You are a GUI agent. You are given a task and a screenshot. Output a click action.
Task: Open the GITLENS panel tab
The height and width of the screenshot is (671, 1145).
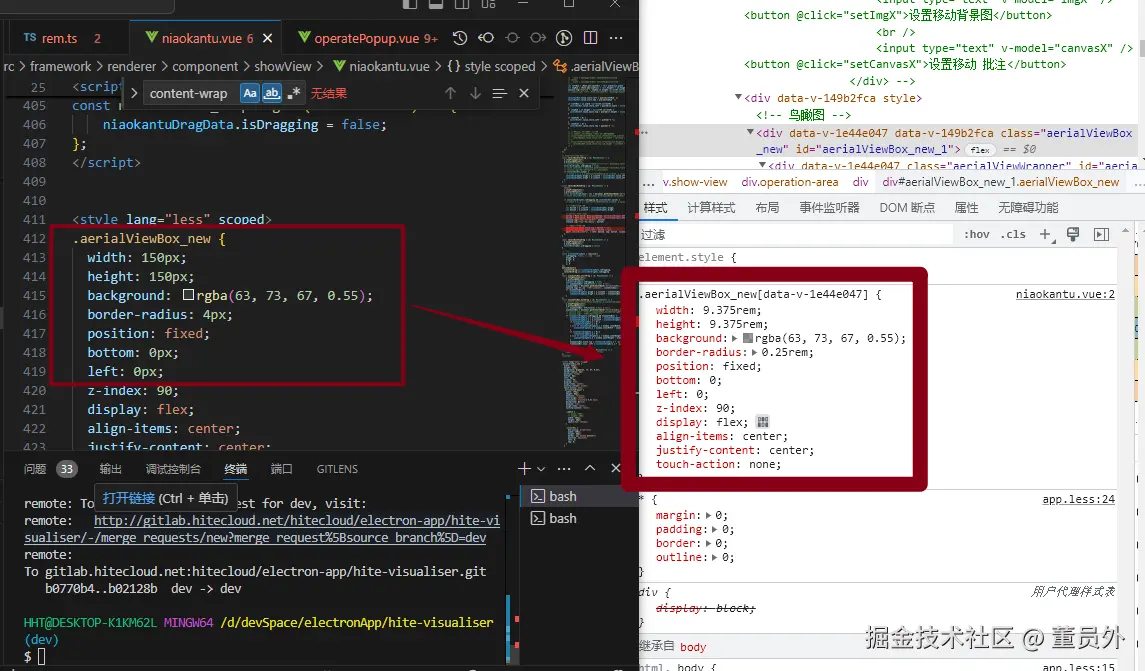pos(337,469)
